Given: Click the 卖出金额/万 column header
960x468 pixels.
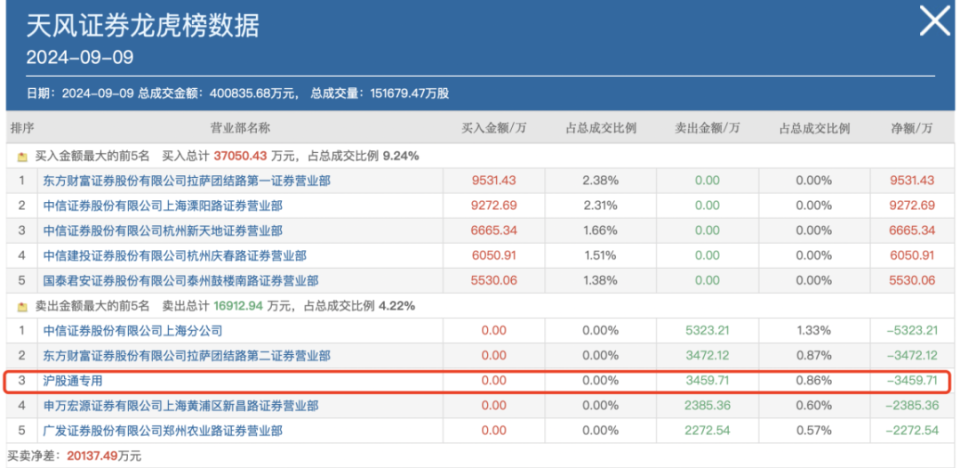Looking at the screenshot, I should click(707, 128).
